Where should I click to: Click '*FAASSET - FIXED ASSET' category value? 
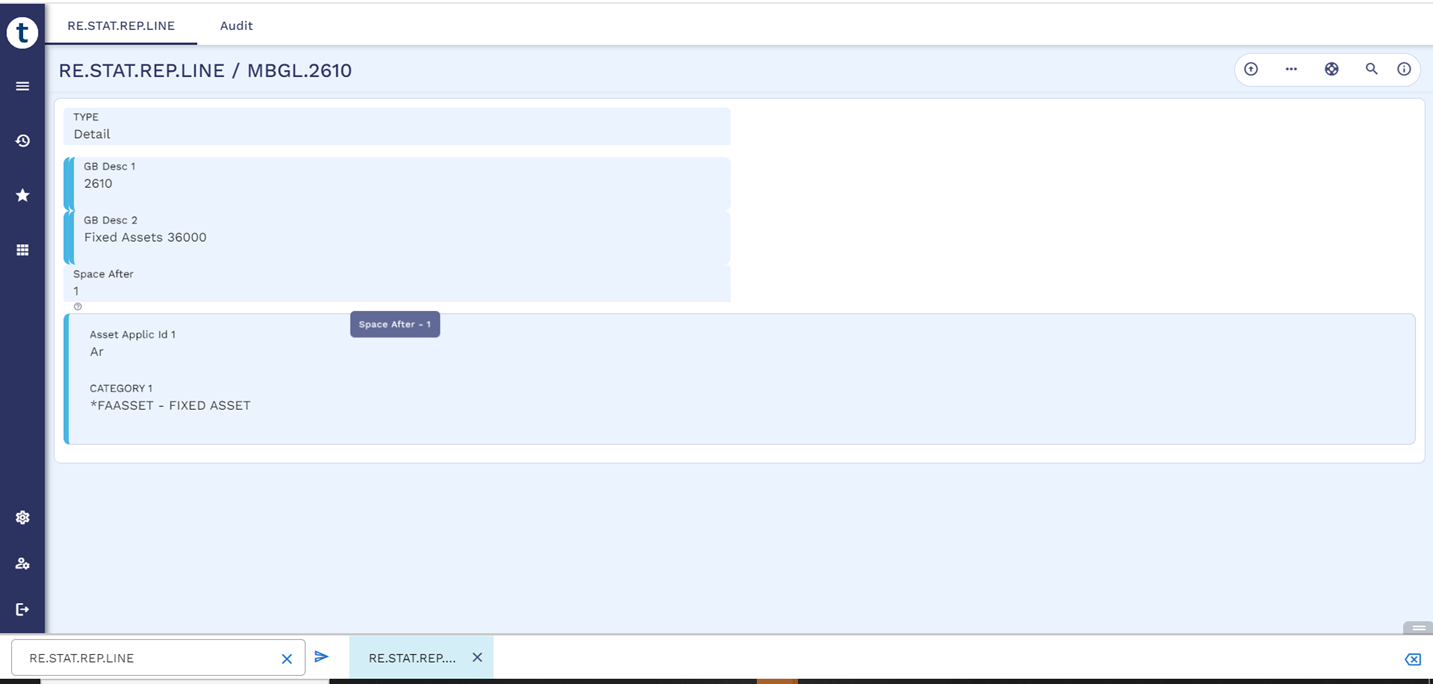click(170, 406)
